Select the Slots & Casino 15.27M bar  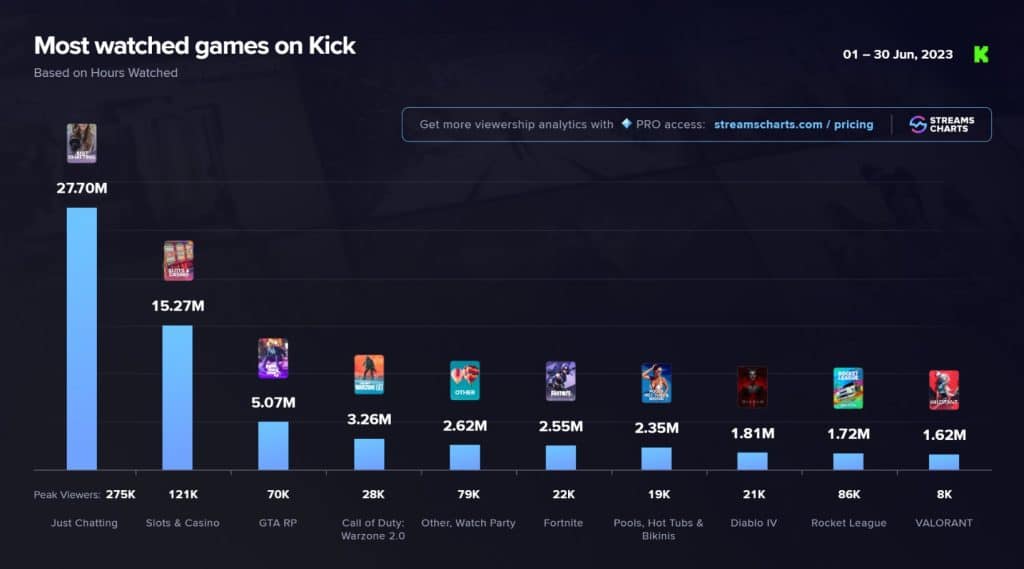(x=178, y=397)
